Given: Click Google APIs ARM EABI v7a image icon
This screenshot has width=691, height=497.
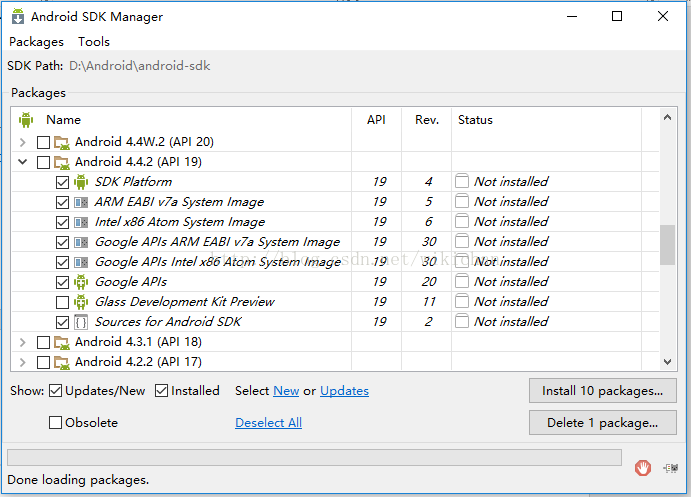Looking at the screenshot, I should click(x=81, y=242).
